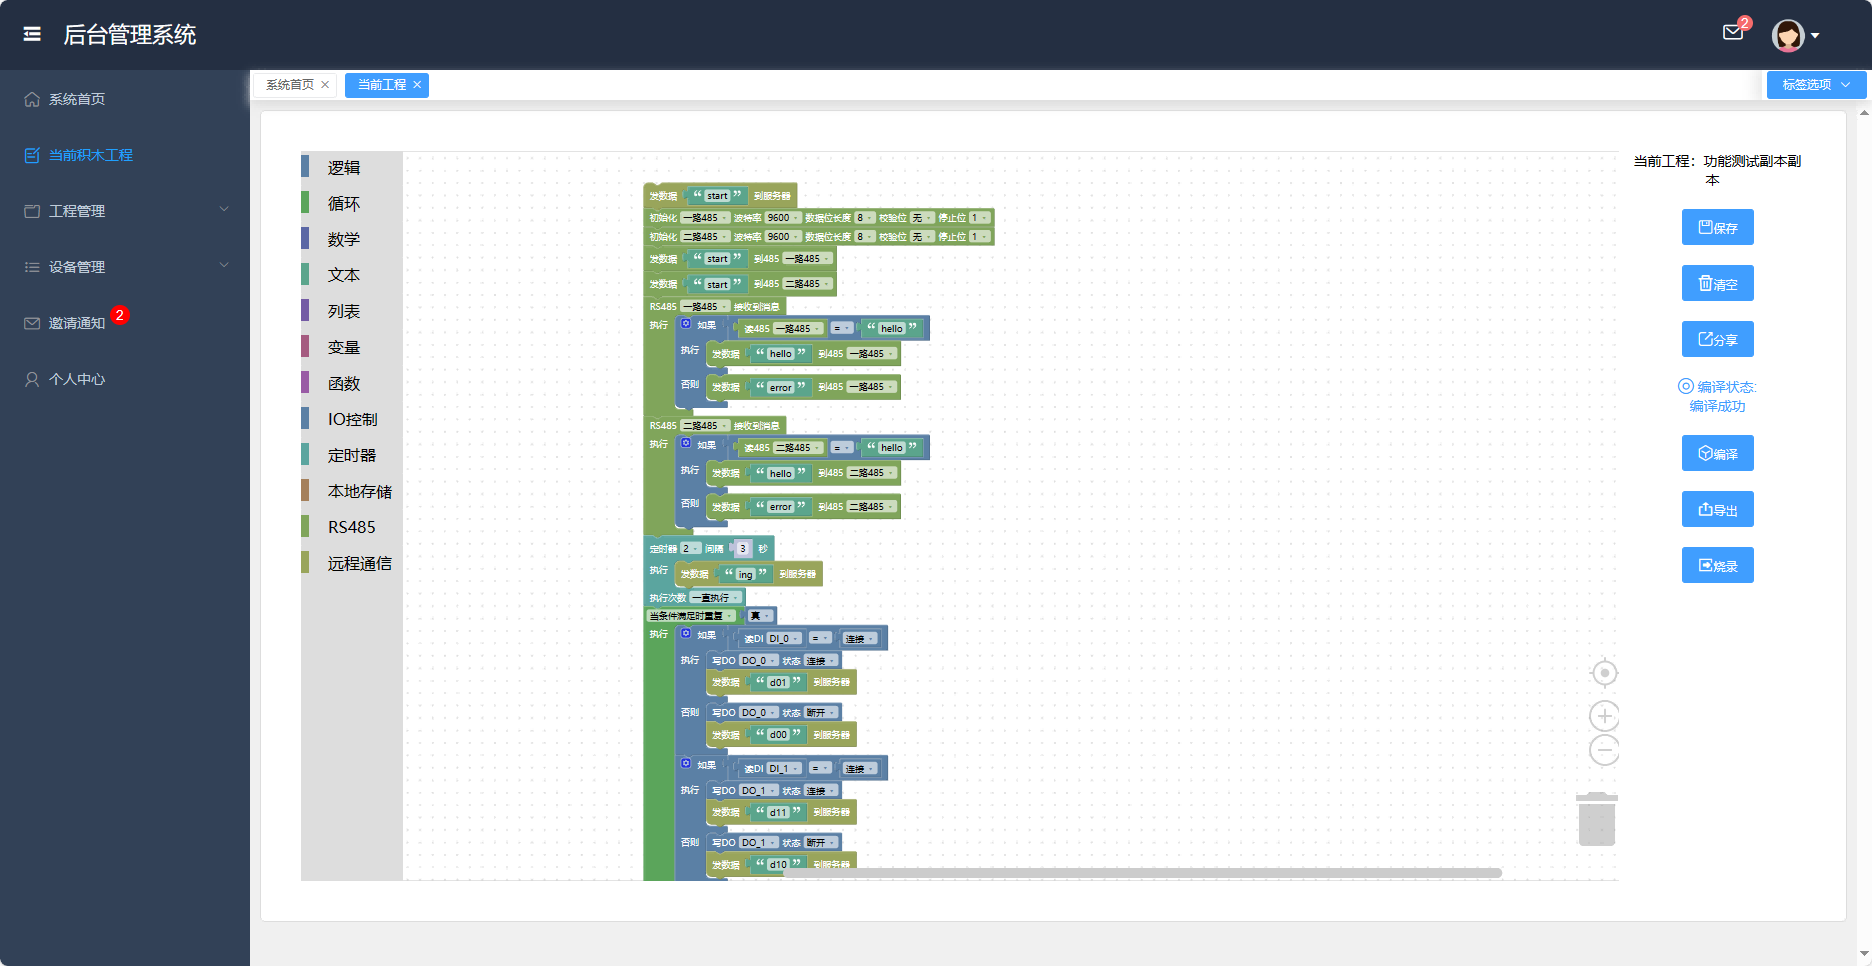The image size is (1872, 966).
Task: Close the 当前工程 tab
Action: coord(417,85)
